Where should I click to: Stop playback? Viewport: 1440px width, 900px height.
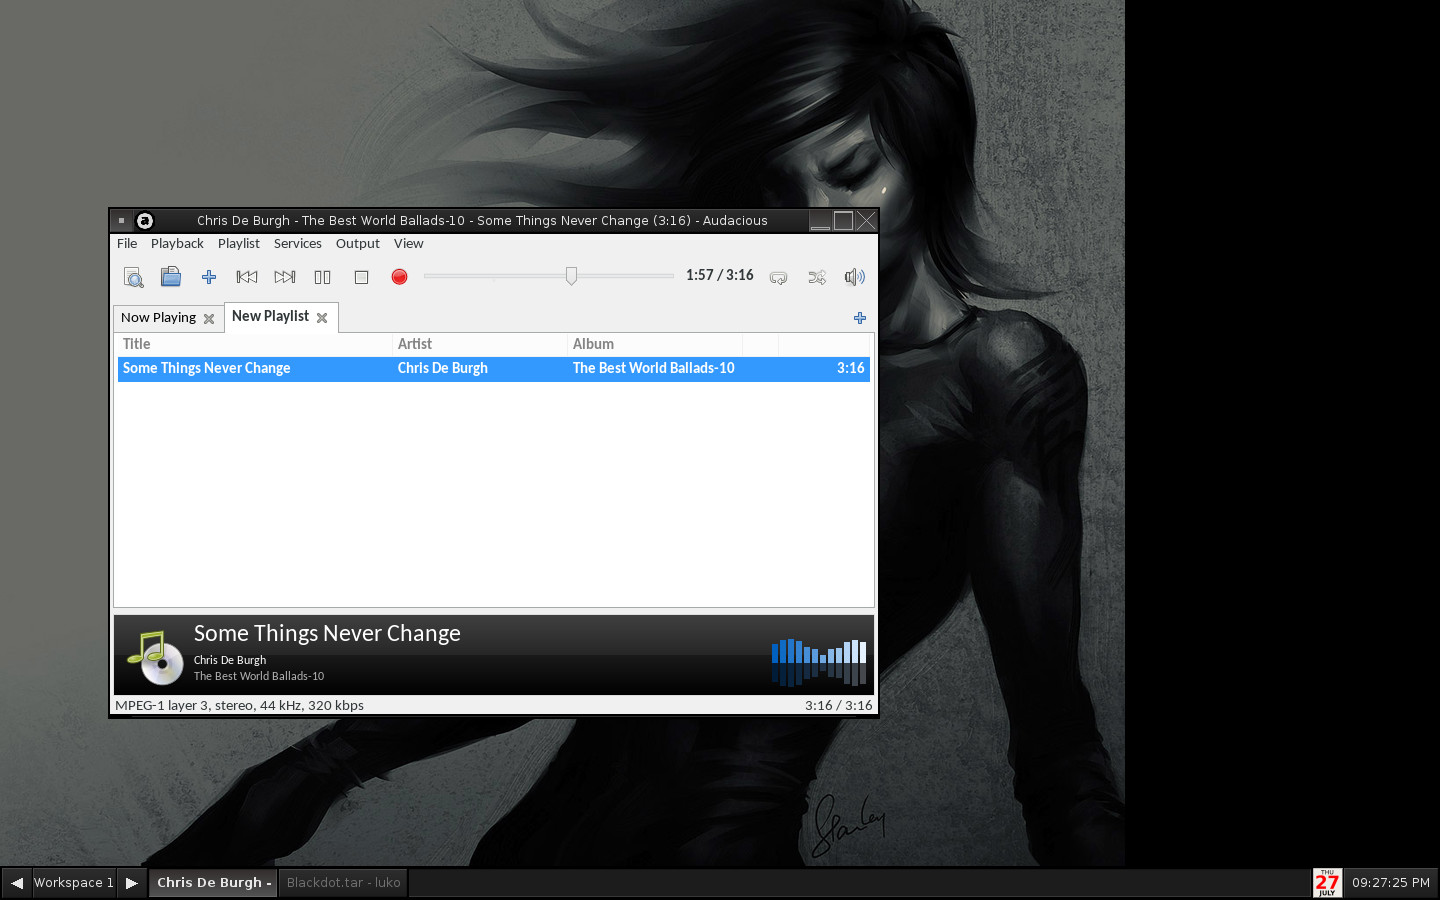pos(361,277)
